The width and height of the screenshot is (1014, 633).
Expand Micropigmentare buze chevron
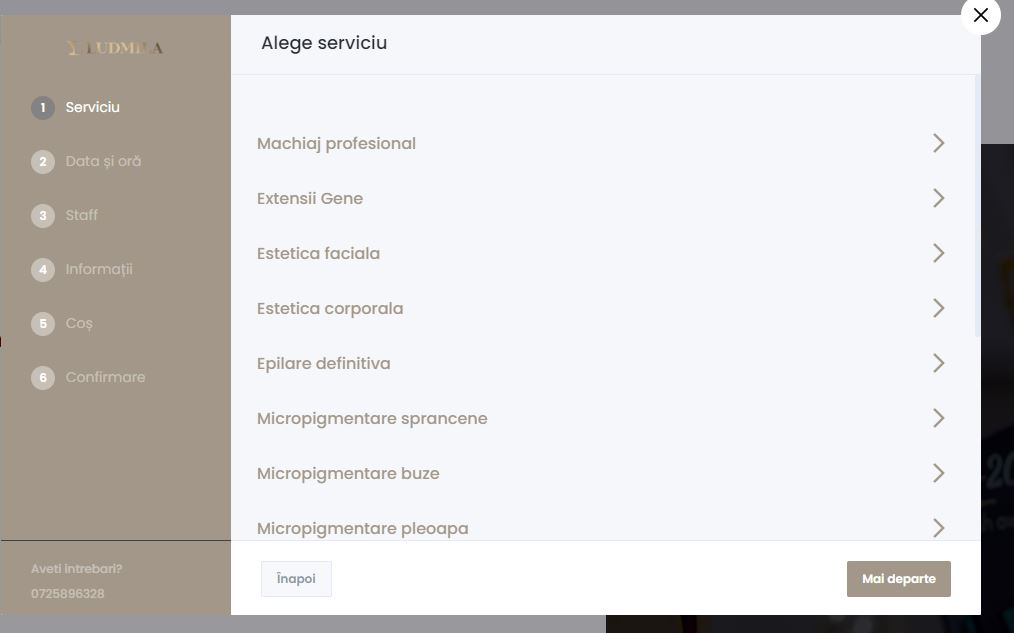(938, 473)
